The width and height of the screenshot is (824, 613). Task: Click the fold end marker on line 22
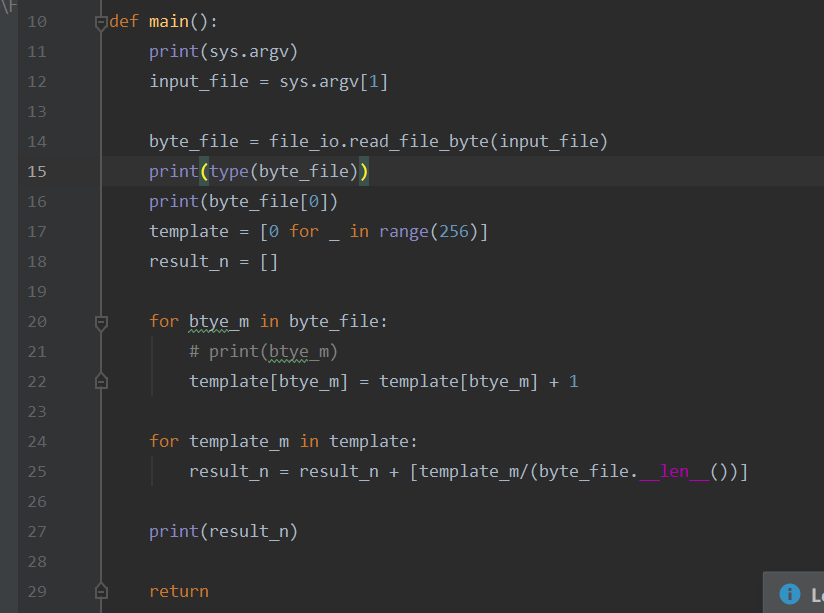101,381
